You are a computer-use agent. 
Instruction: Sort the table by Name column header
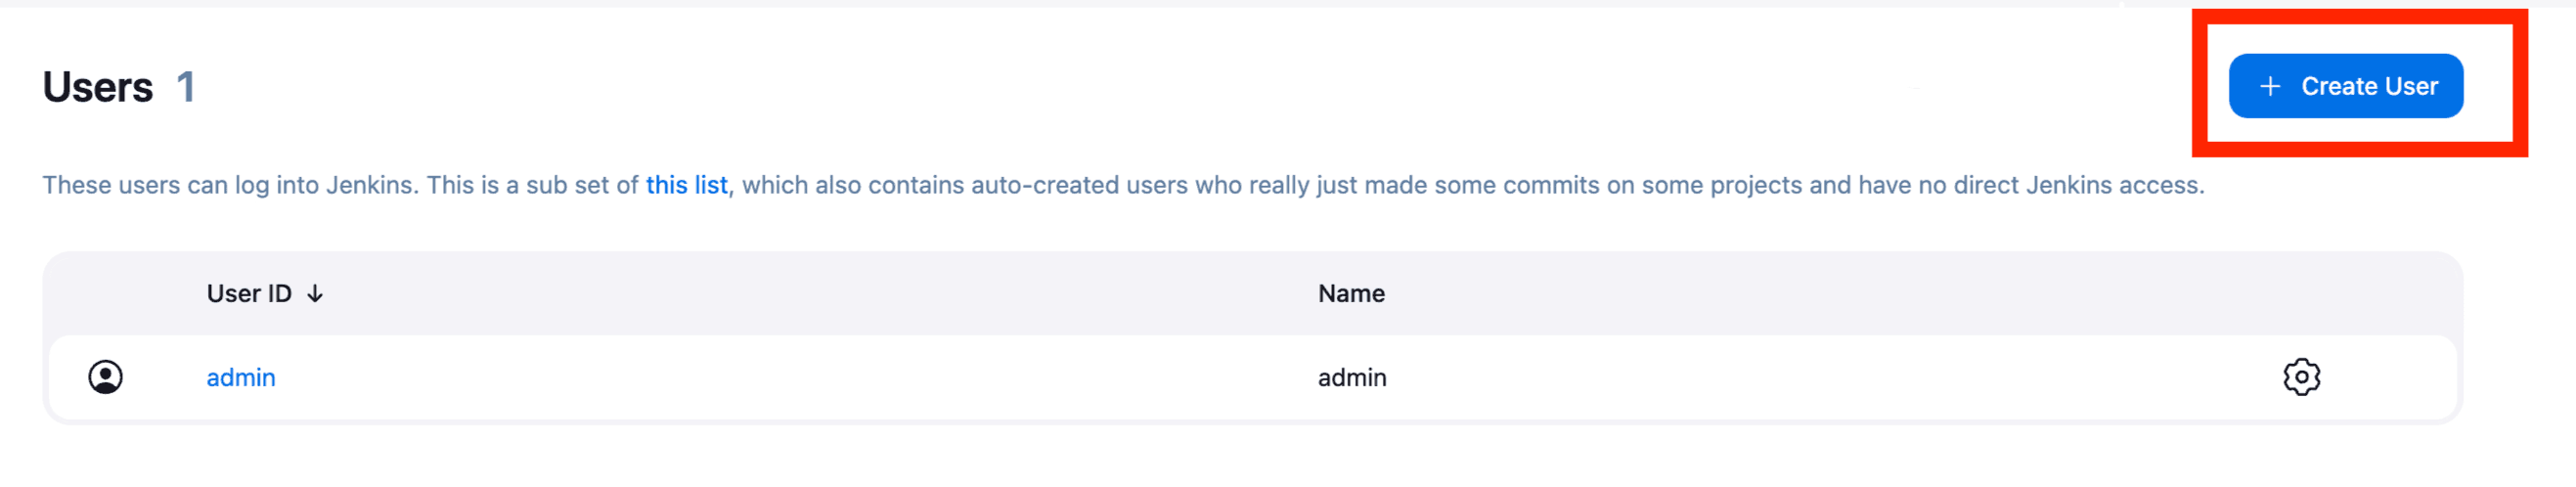pyautogui.click(x=1351, y=294)
